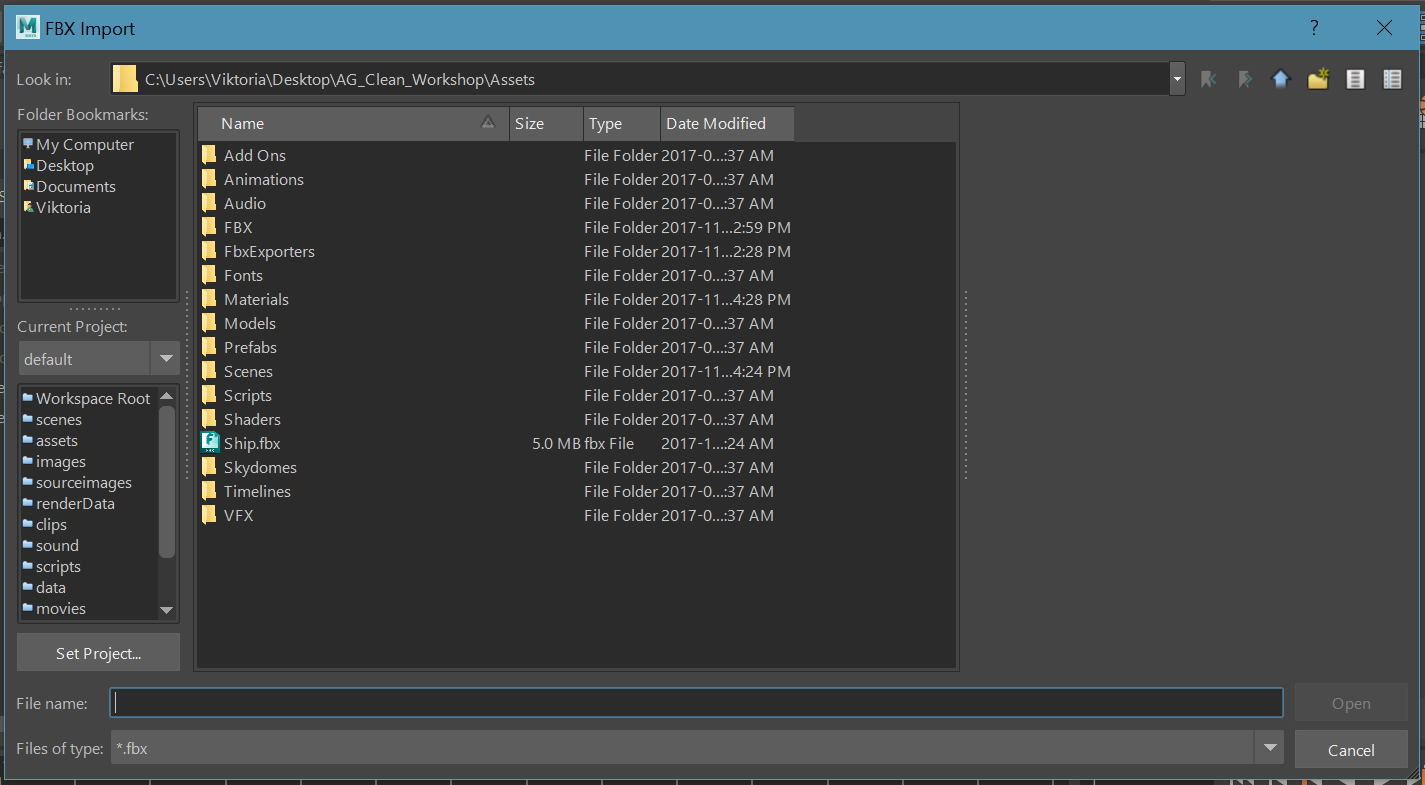Screen dimensions: 1425x785
Task: Expand the Files of type dropdown
Action: (1268, 747)
